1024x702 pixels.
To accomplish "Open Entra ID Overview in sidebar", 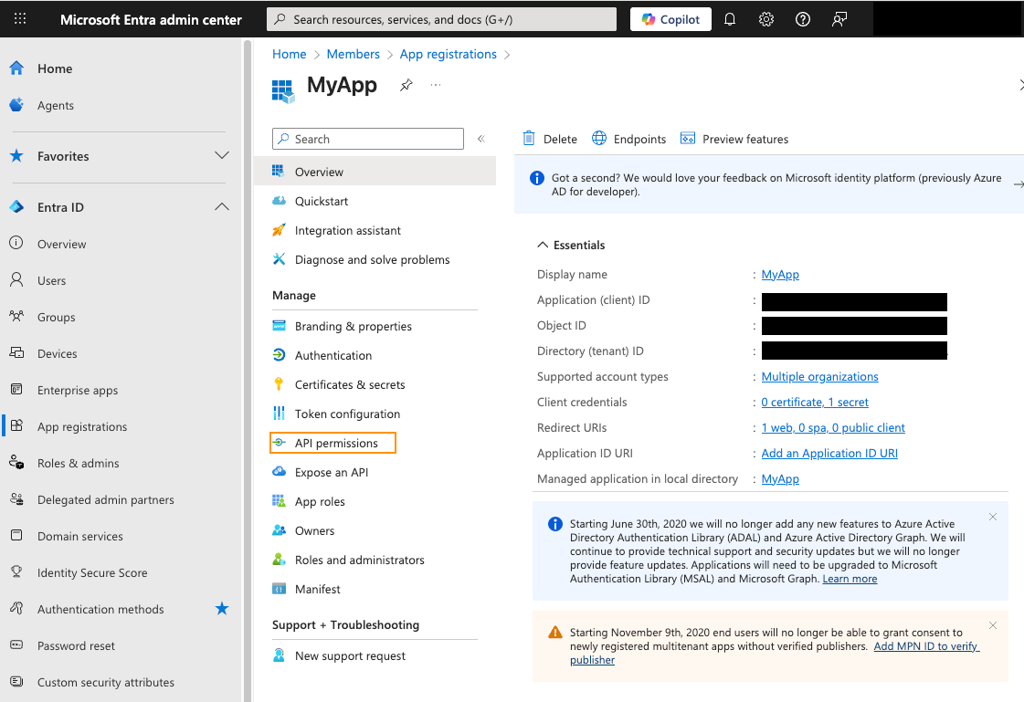I will tap(61, 244).
